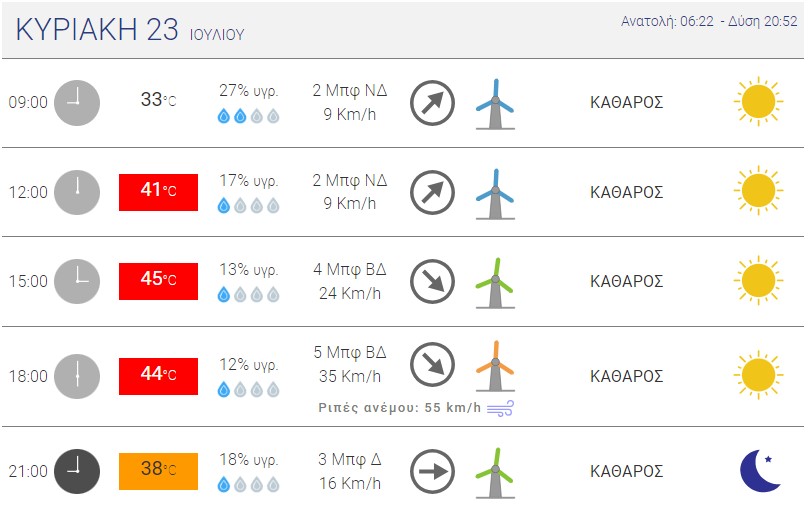Click the 09:00 clock icon
Screen dimensions: 810x506
pos(77,103)
